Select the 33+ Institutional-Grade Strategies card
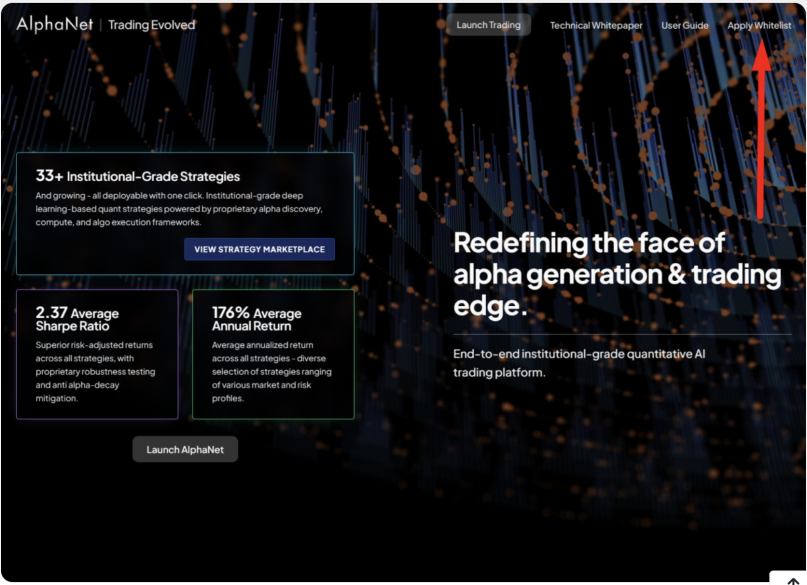 click(185, 212)
